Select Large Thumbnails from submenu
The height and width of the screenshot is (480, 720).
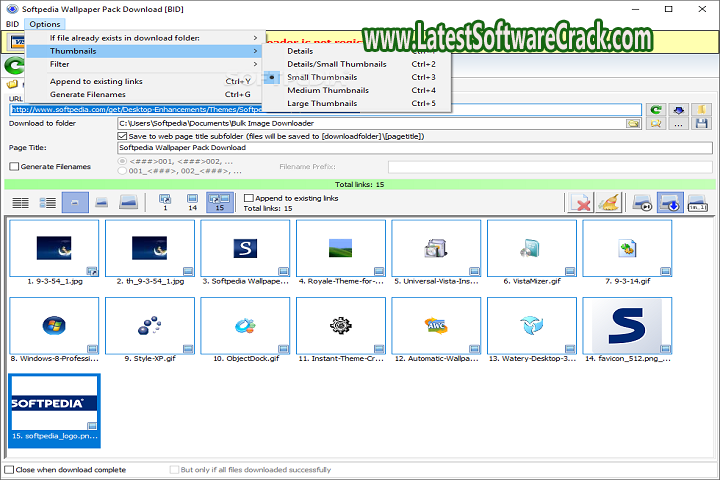coord(356,103)
